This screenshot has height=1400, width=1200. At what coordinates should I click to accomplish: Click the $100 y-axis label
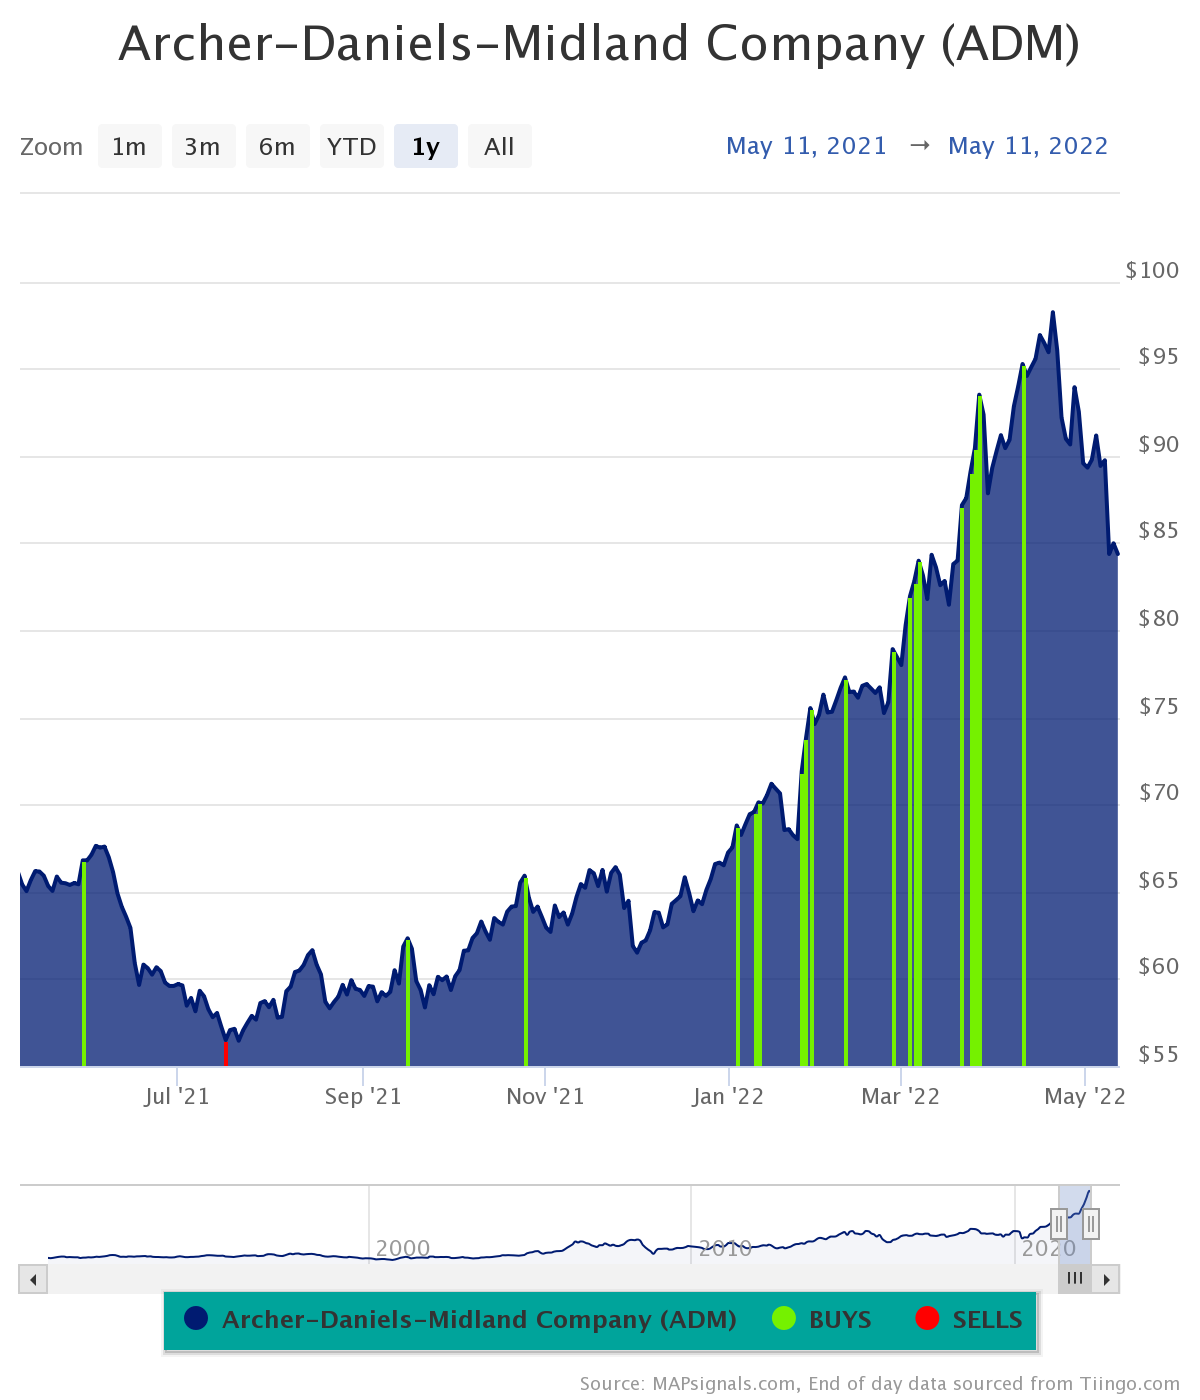tap(1152, 270)
